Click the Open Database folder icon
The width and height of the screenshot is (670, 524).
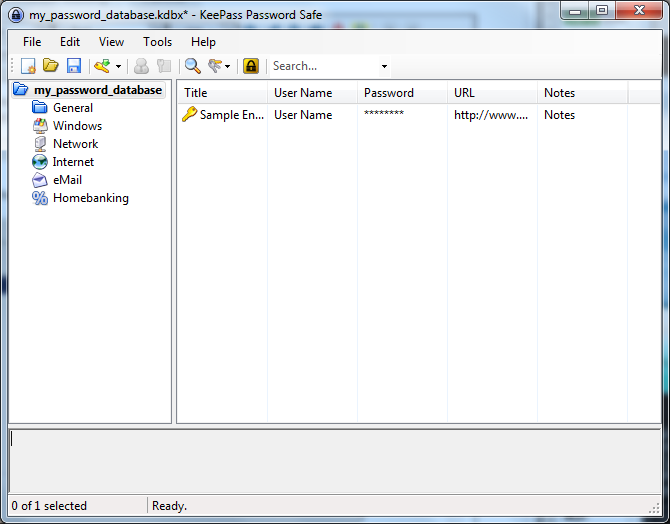[50, 66]
